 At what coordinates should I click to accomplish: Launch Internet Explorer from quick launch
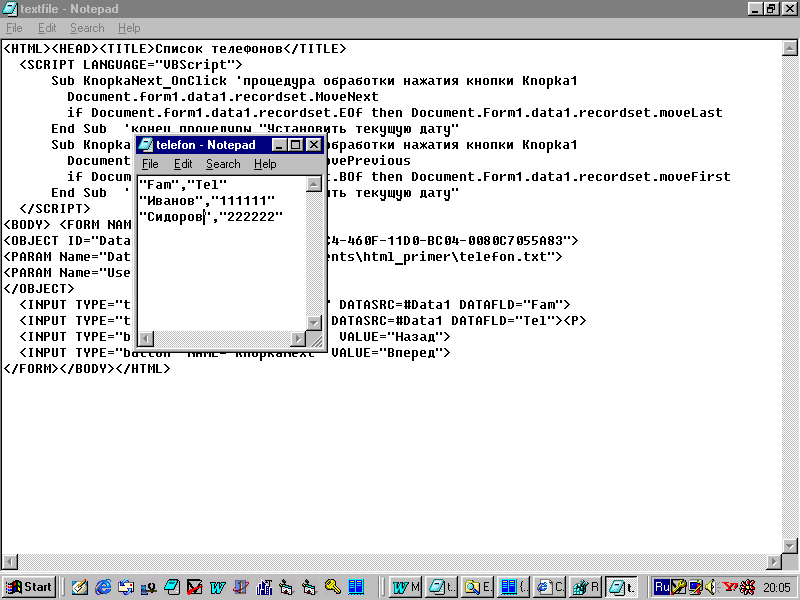[103, 587]
